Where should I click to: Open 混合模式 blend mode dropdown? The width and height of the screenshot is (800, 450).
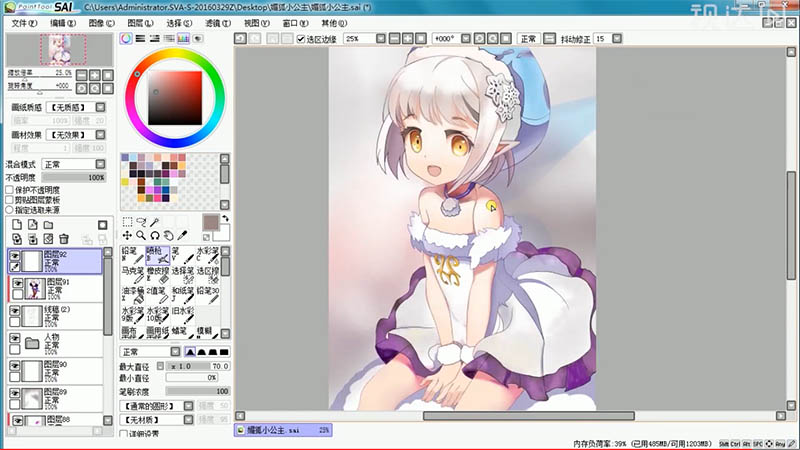[x=101, y=164]
